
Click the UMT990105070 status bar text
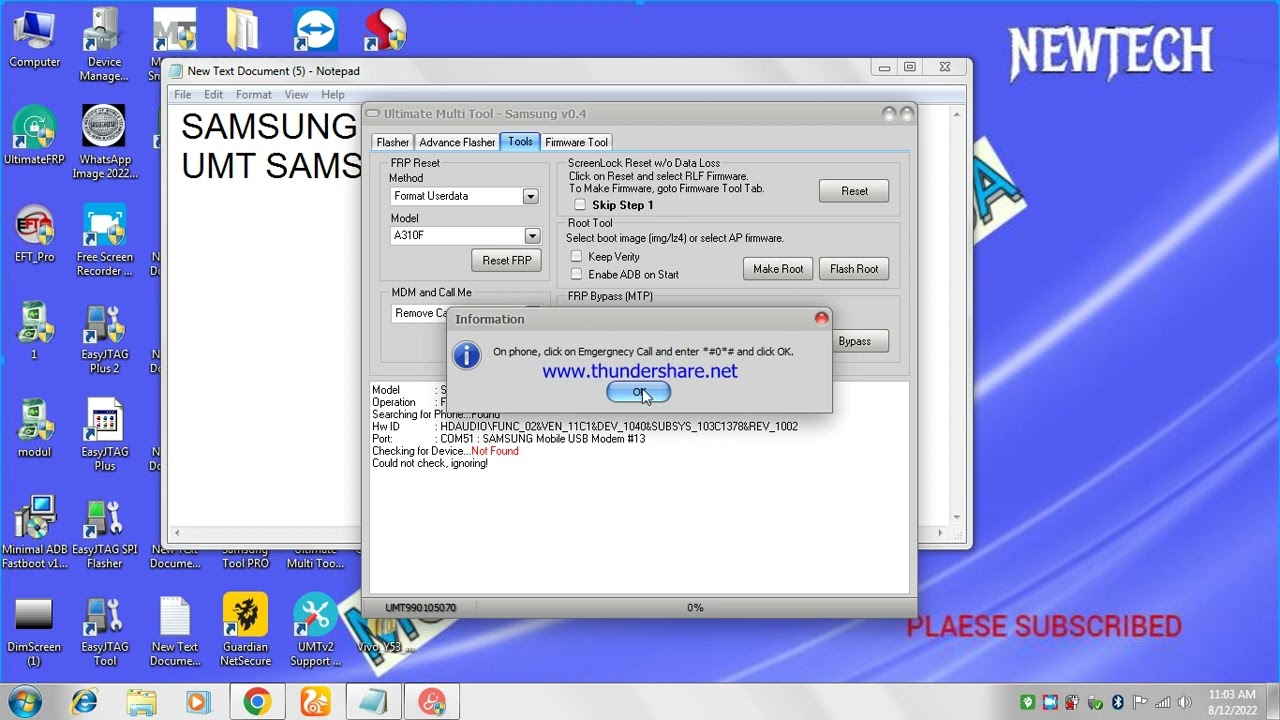pyautogui.click(x=421, y=608)
